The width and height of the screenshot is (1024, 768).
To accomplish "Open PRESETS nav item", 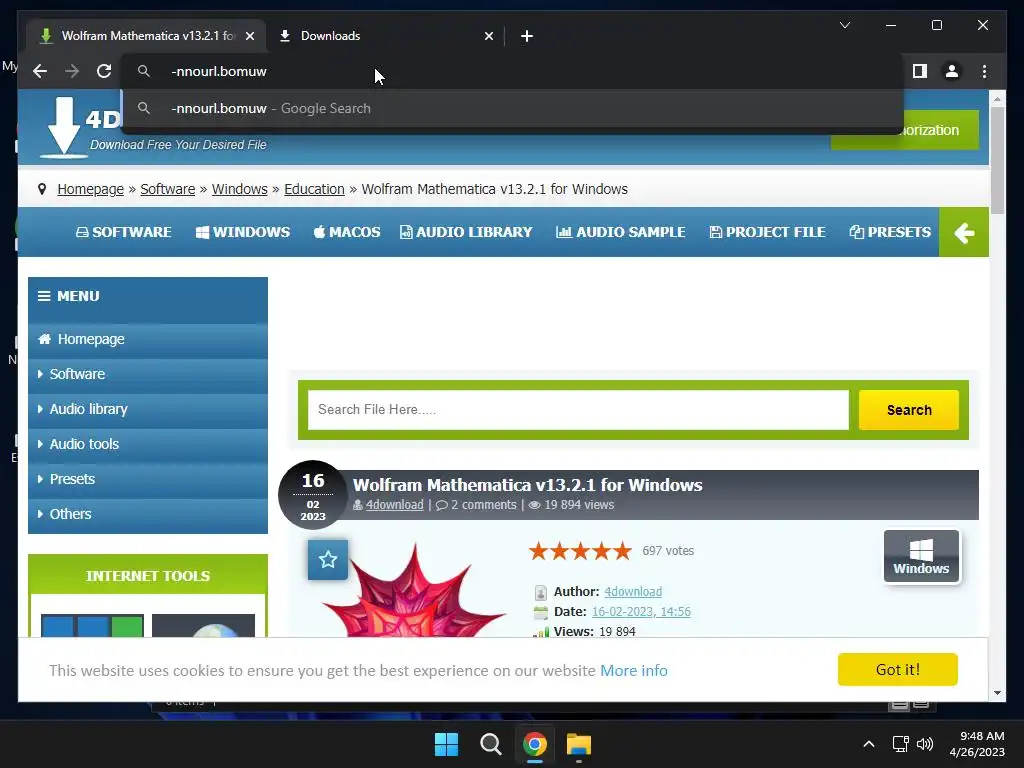I will pos(890,232).
